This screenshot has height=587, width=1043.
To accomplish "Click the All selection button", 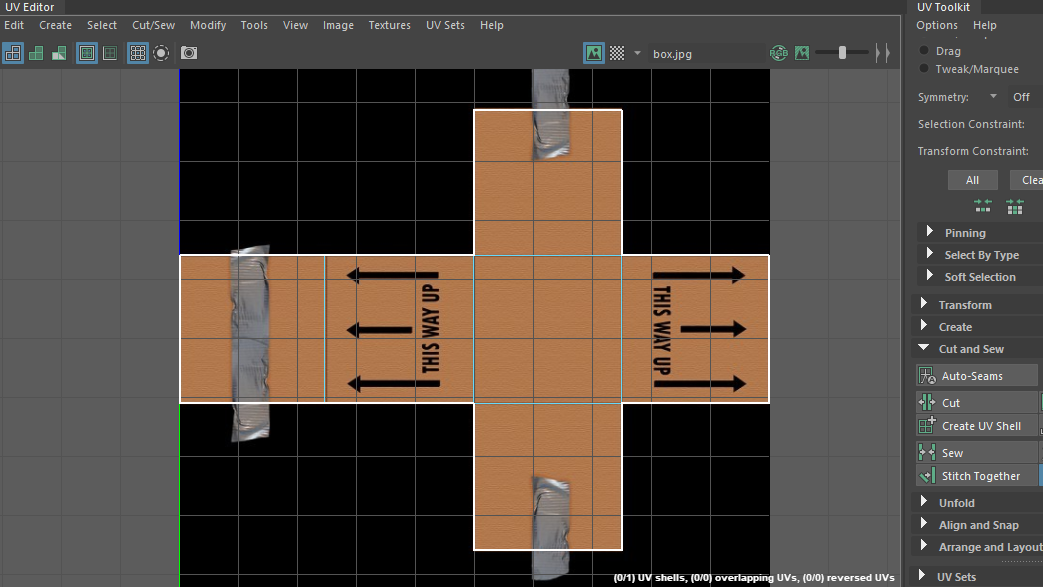I will 972,181.
